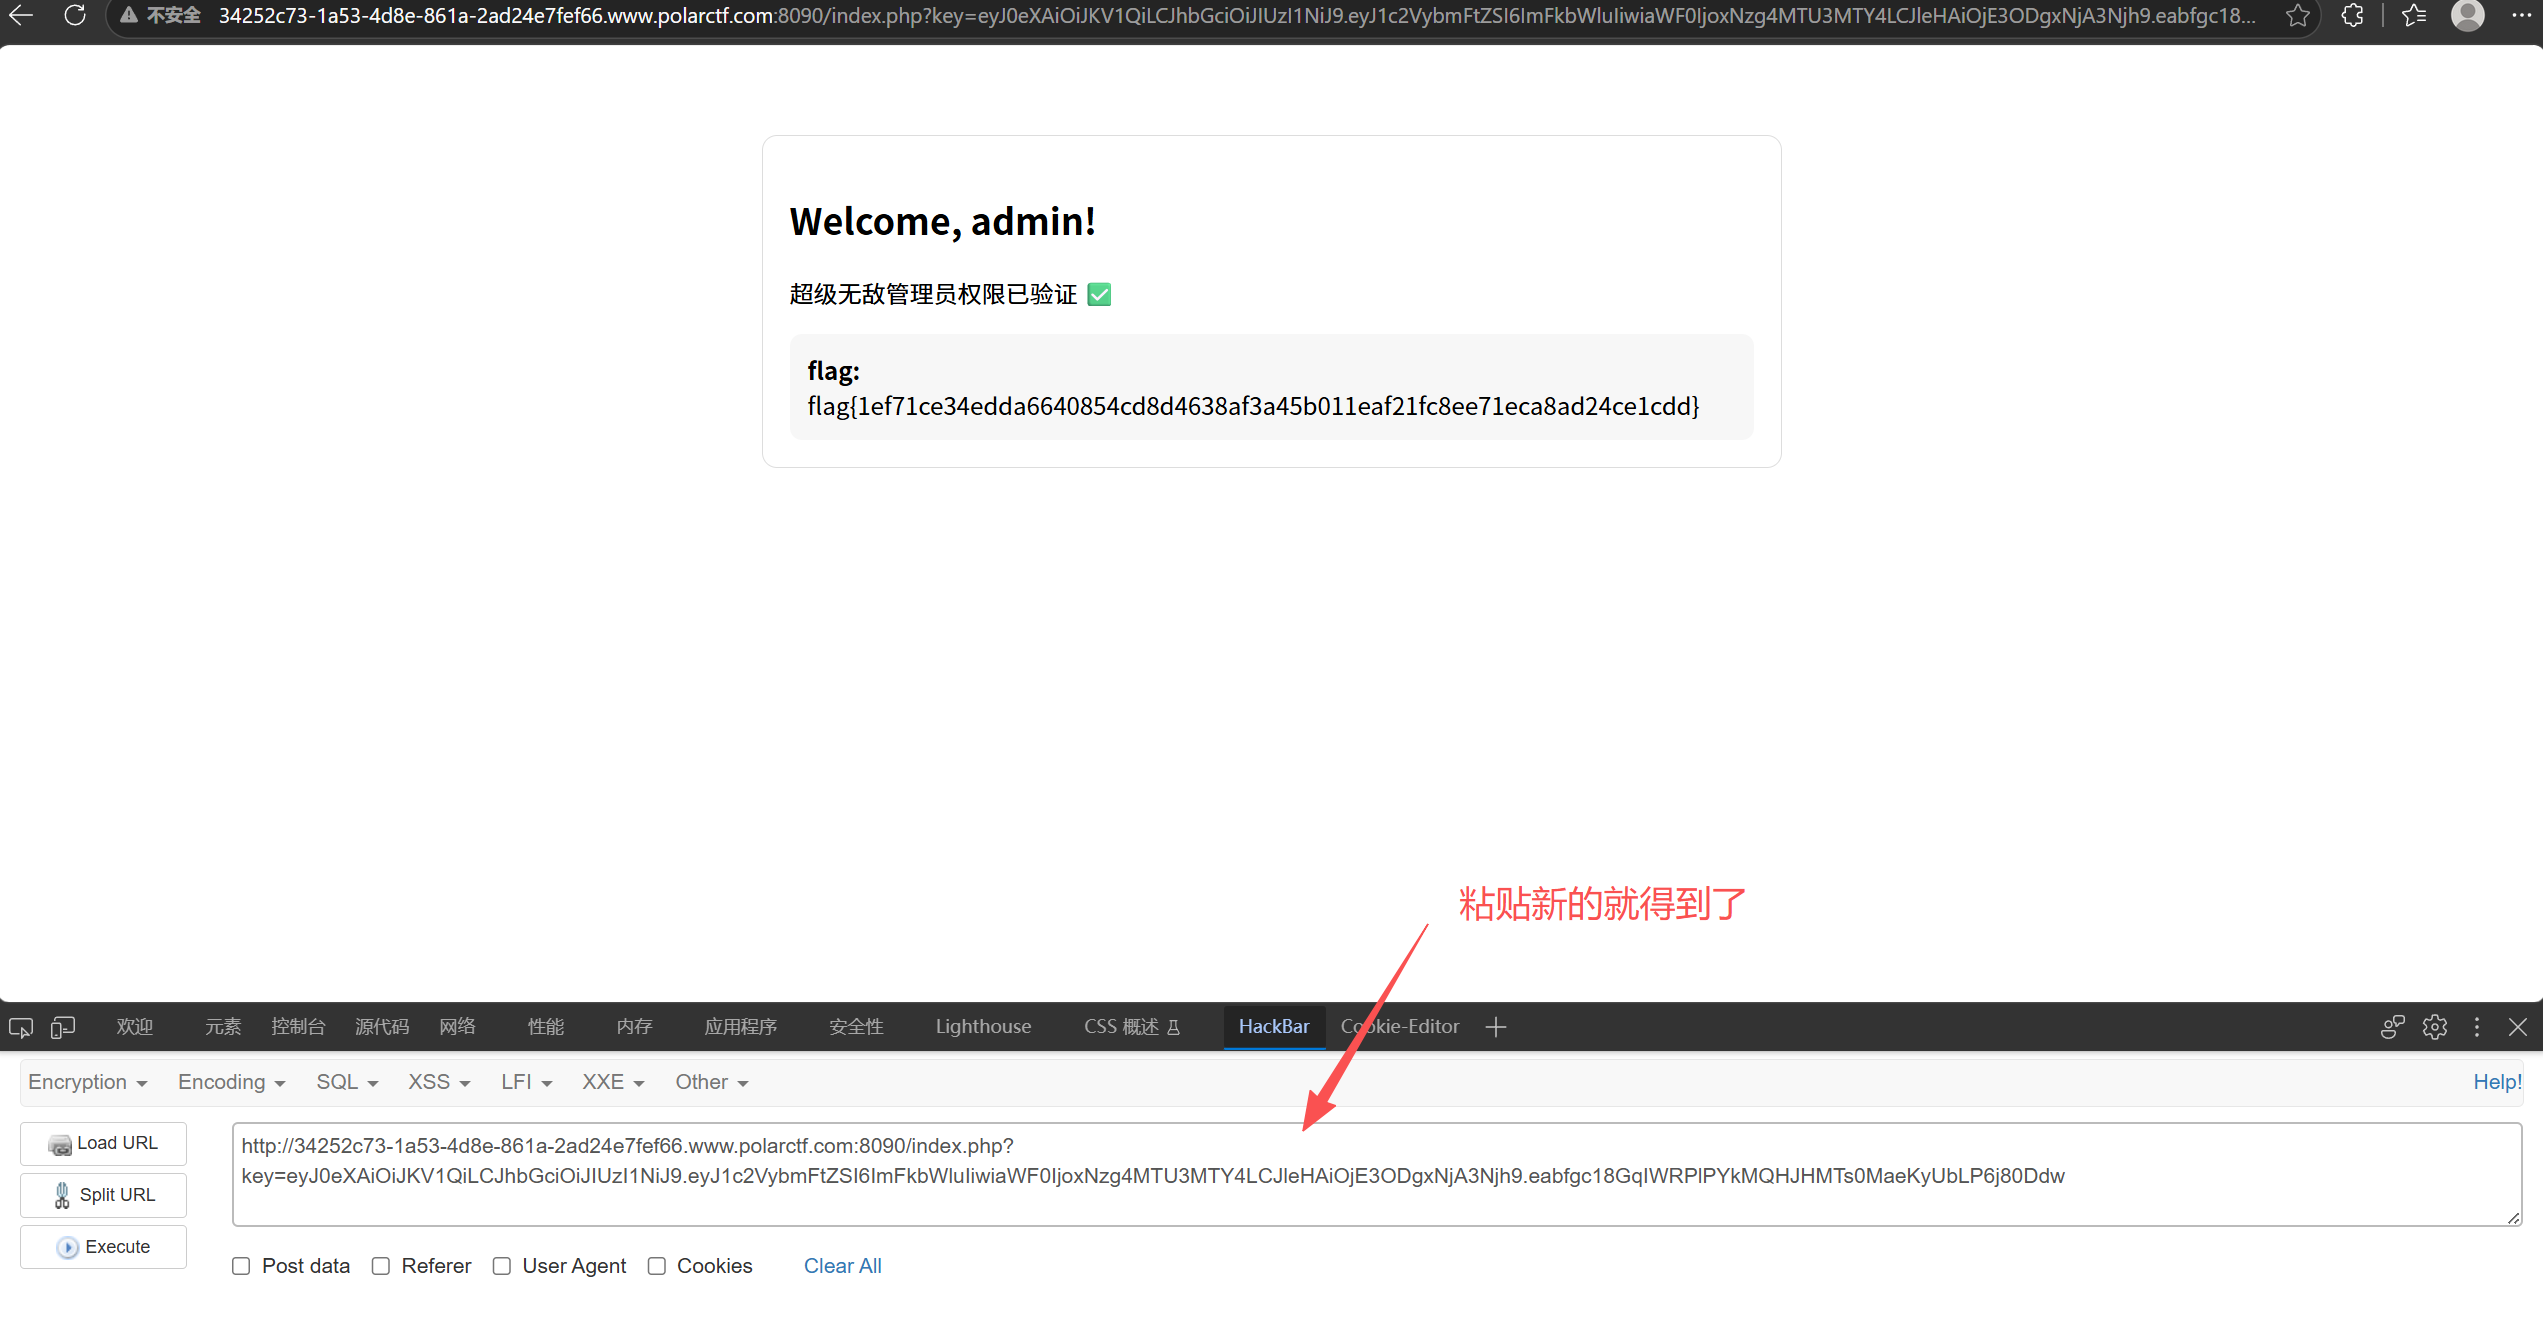Screen dimensions: 2543x1338
Task: Switch to the Cookie-Editor tab
Action: 1400,1027
